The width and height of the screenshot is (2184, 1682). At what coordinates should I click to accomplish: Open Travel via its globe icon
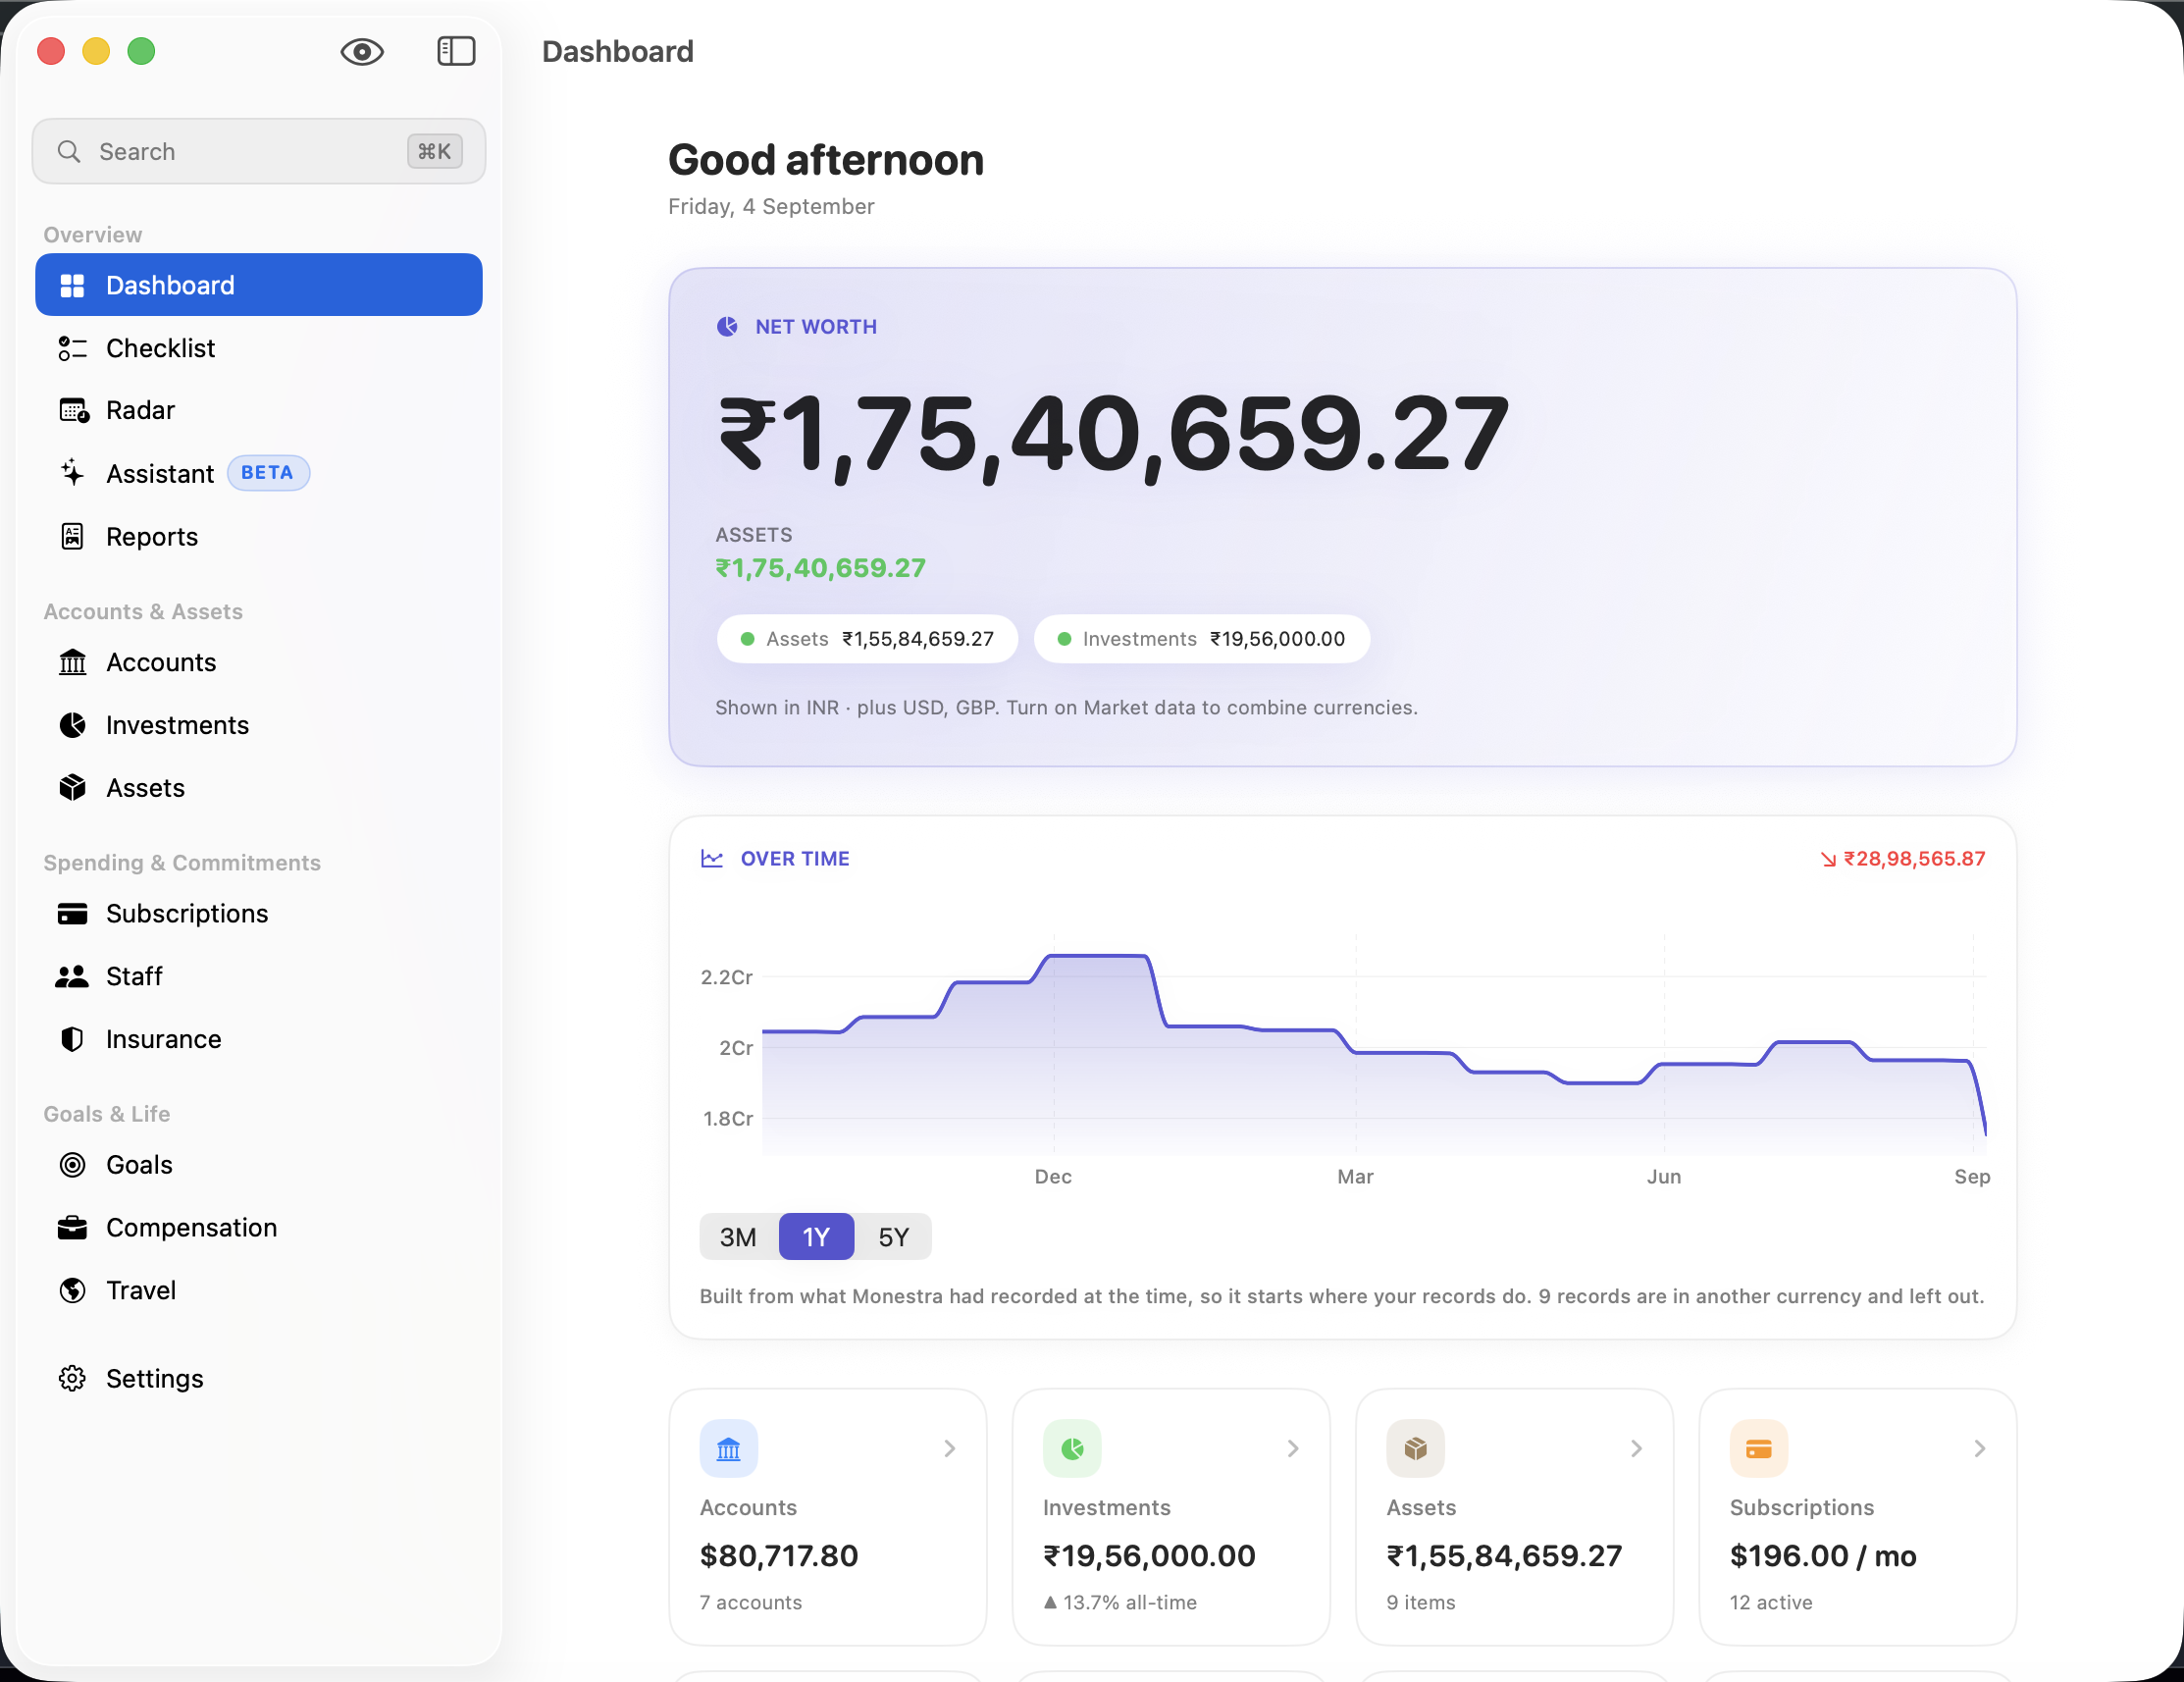coord(72,1290)
